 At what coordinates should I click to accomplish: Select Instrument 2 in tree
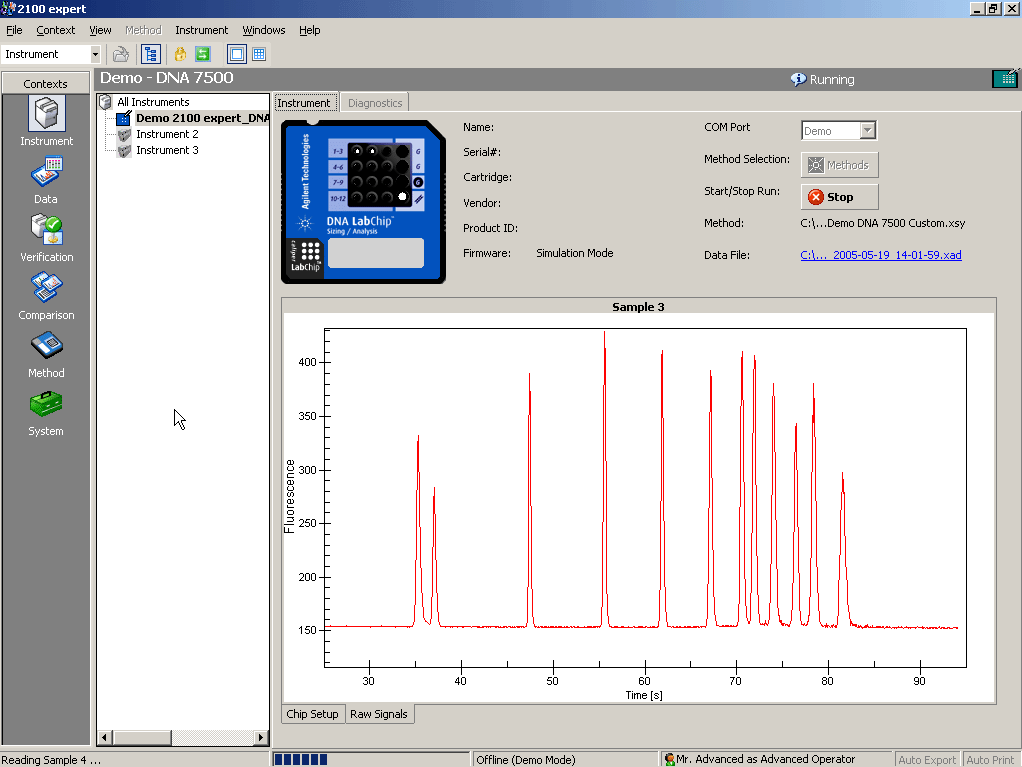pos(167,134)
